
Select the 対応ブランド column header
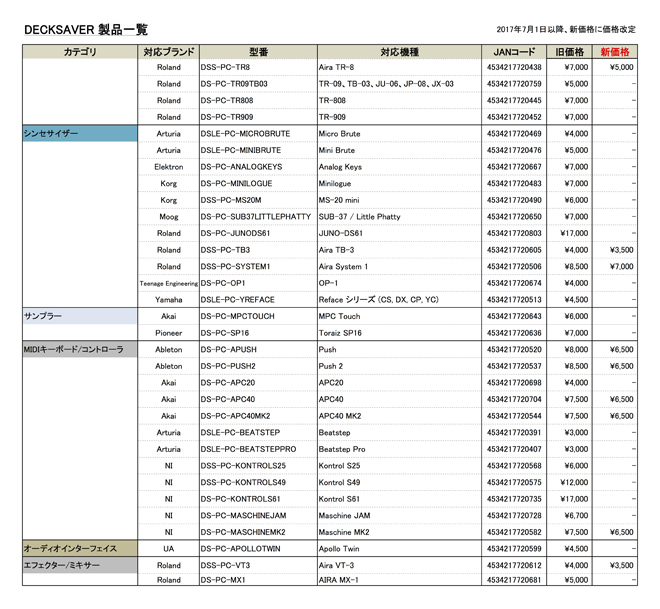168,51
